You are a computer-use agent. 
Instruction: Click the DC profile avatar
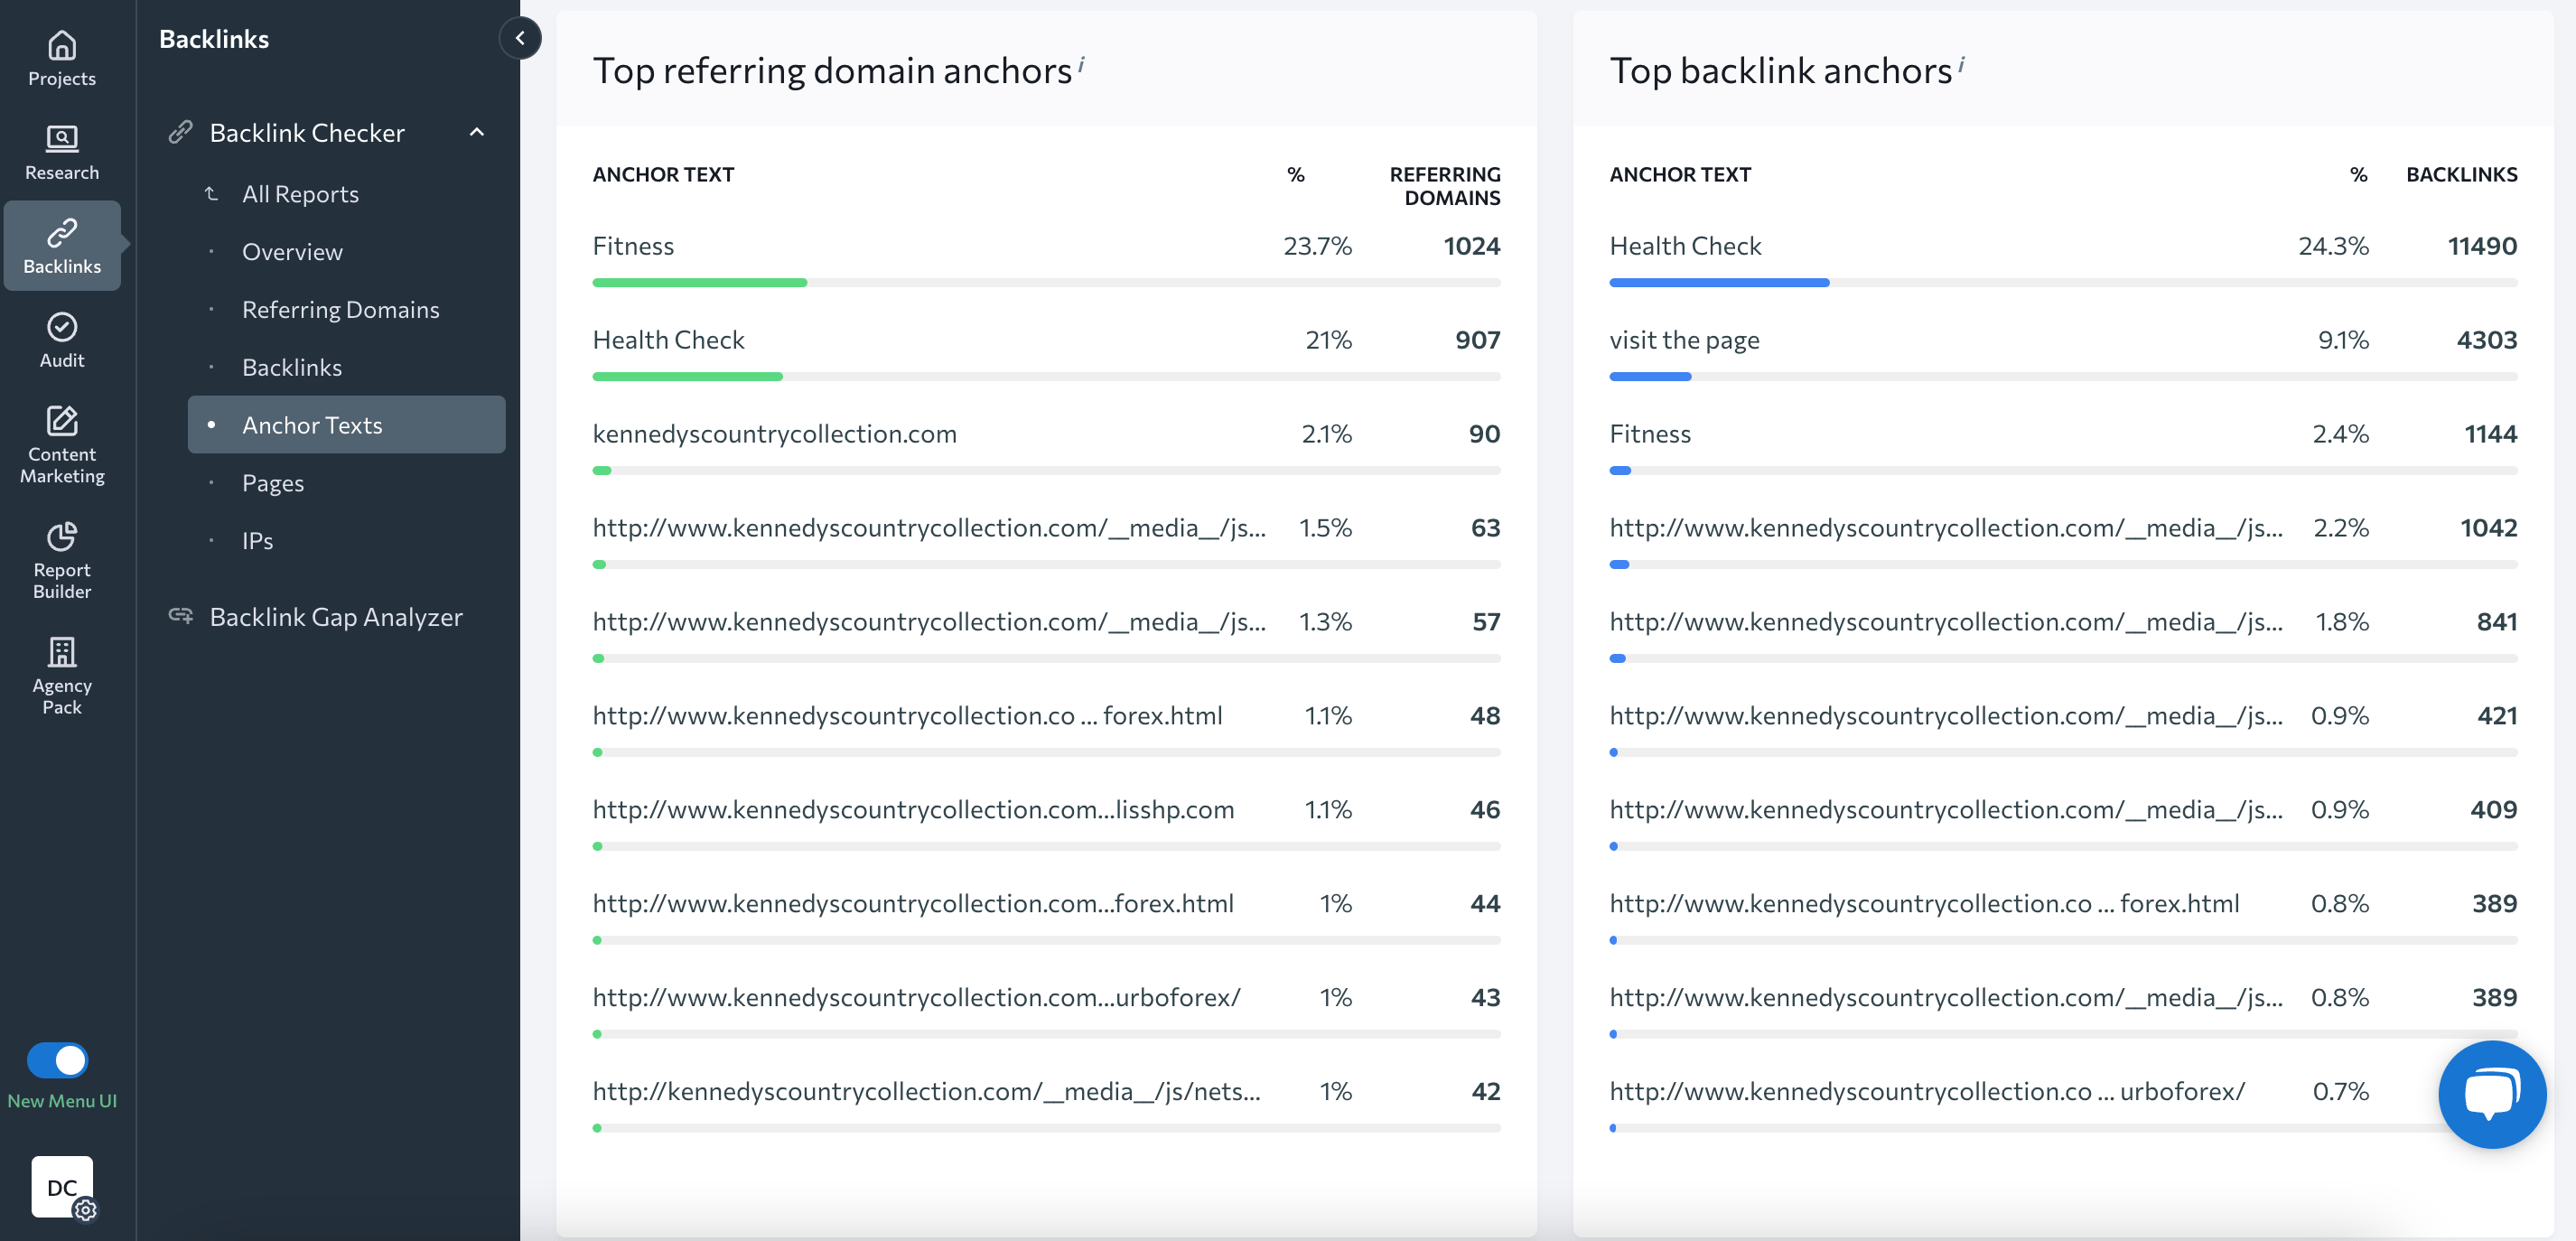pyautogui.click(x=62, y=1188)
